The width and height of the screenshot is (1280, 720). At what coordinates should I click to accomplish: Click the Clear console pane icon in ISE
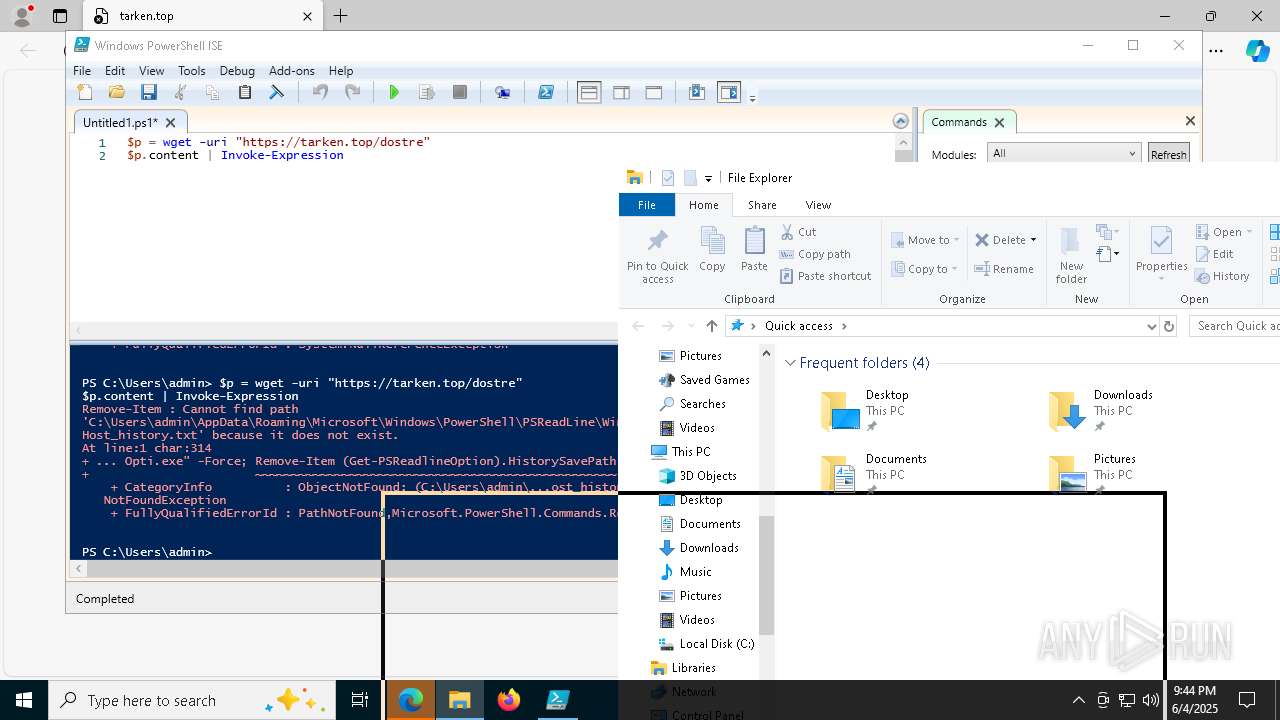pos(277,92)
